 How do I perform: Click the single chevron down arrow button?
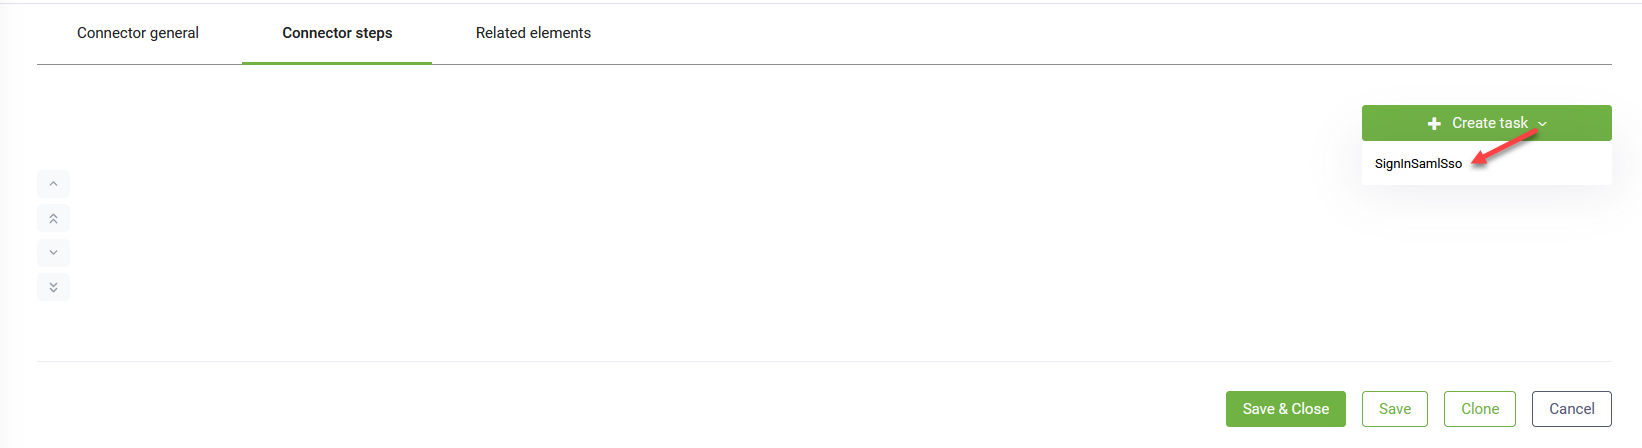(x=53, y=253)
